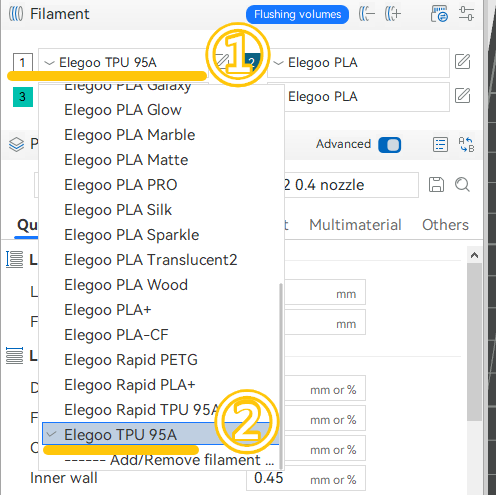Open the filament settings sliders icon

click(x=466, y=14)
